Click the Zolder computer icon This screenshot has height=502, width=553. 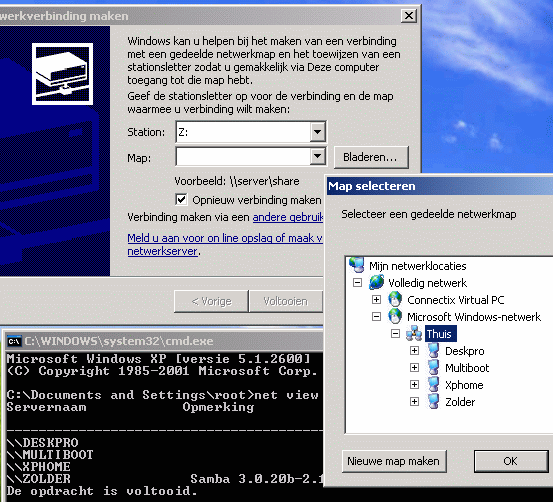coord(433,401)
